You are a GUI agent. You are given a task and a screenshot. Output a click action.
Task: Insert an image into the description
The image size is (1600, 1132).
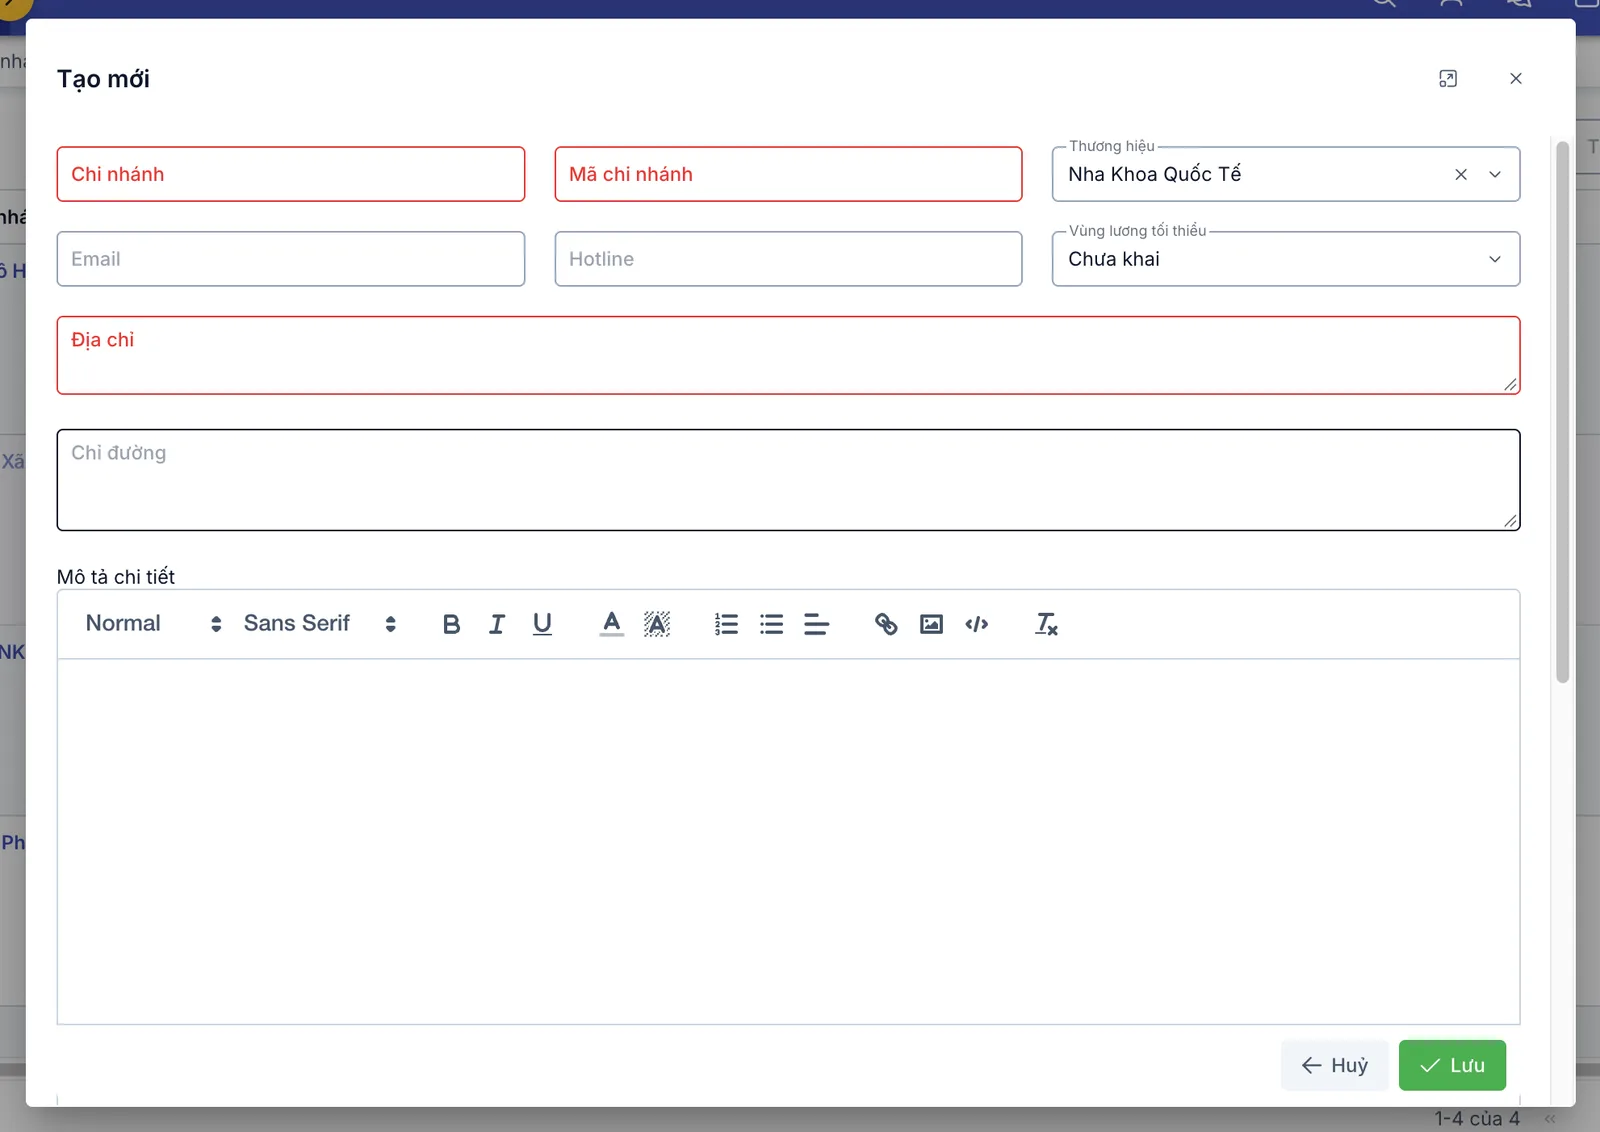click(x=931, y=624)
